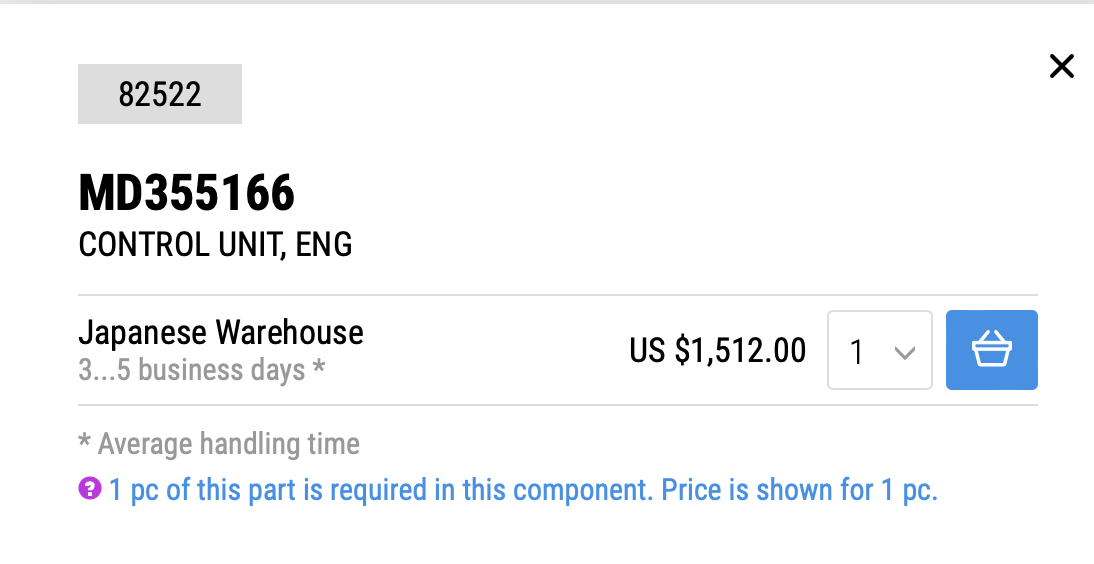Click the asterisk before Average handling time
The width and height of the screenshot is (1094, 564).
pos(84,440)
